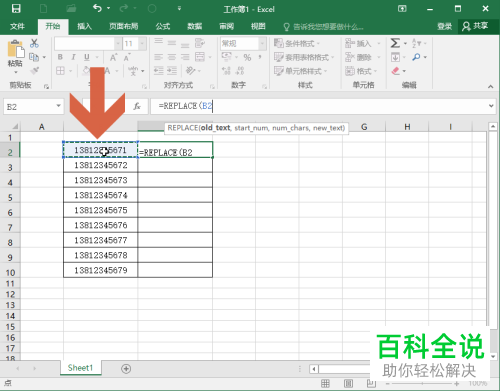Screen dimensions: 500x391
Task: Switch to the 公式 Formulas tab
Action: pyautogui.click(x=163, y=26)
